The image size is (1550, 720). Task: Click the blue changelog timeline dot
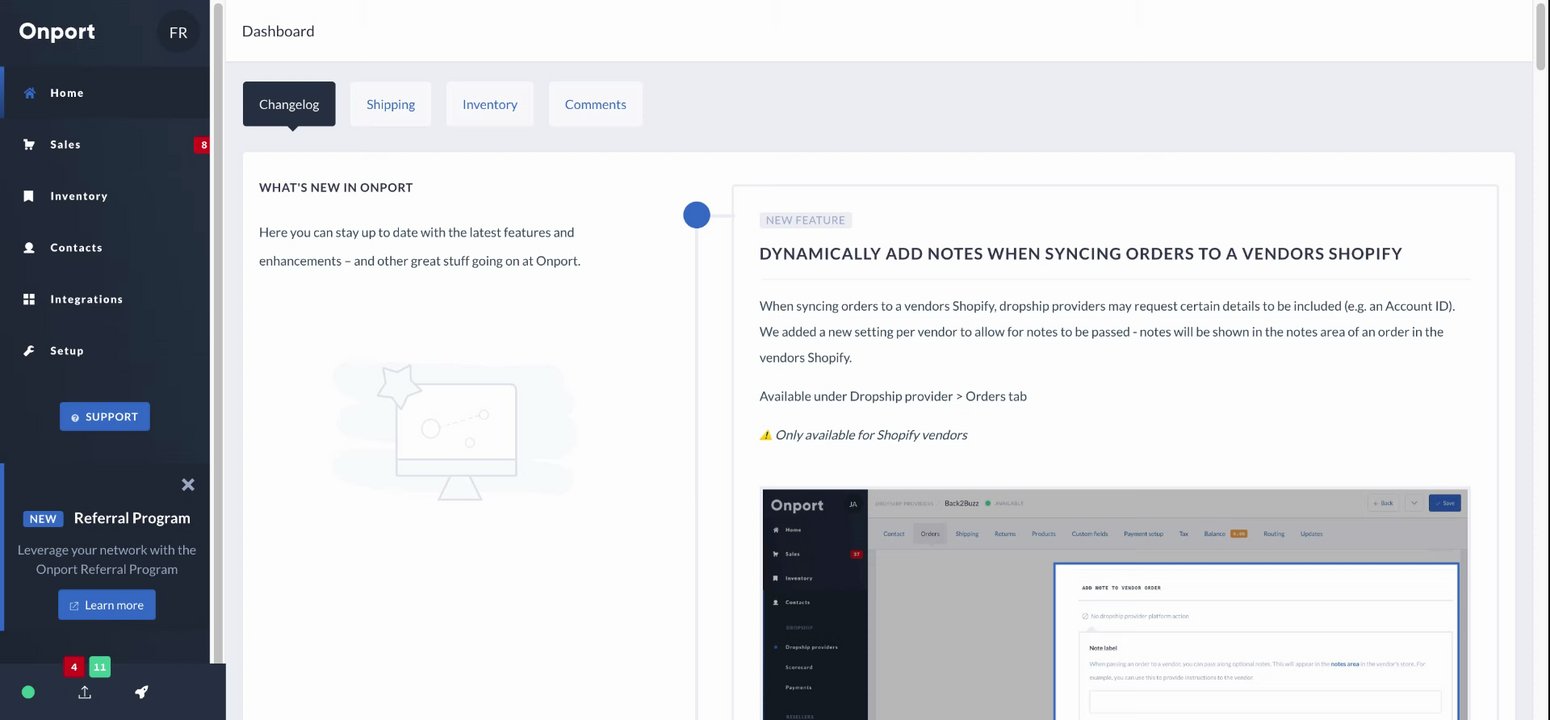697,215
